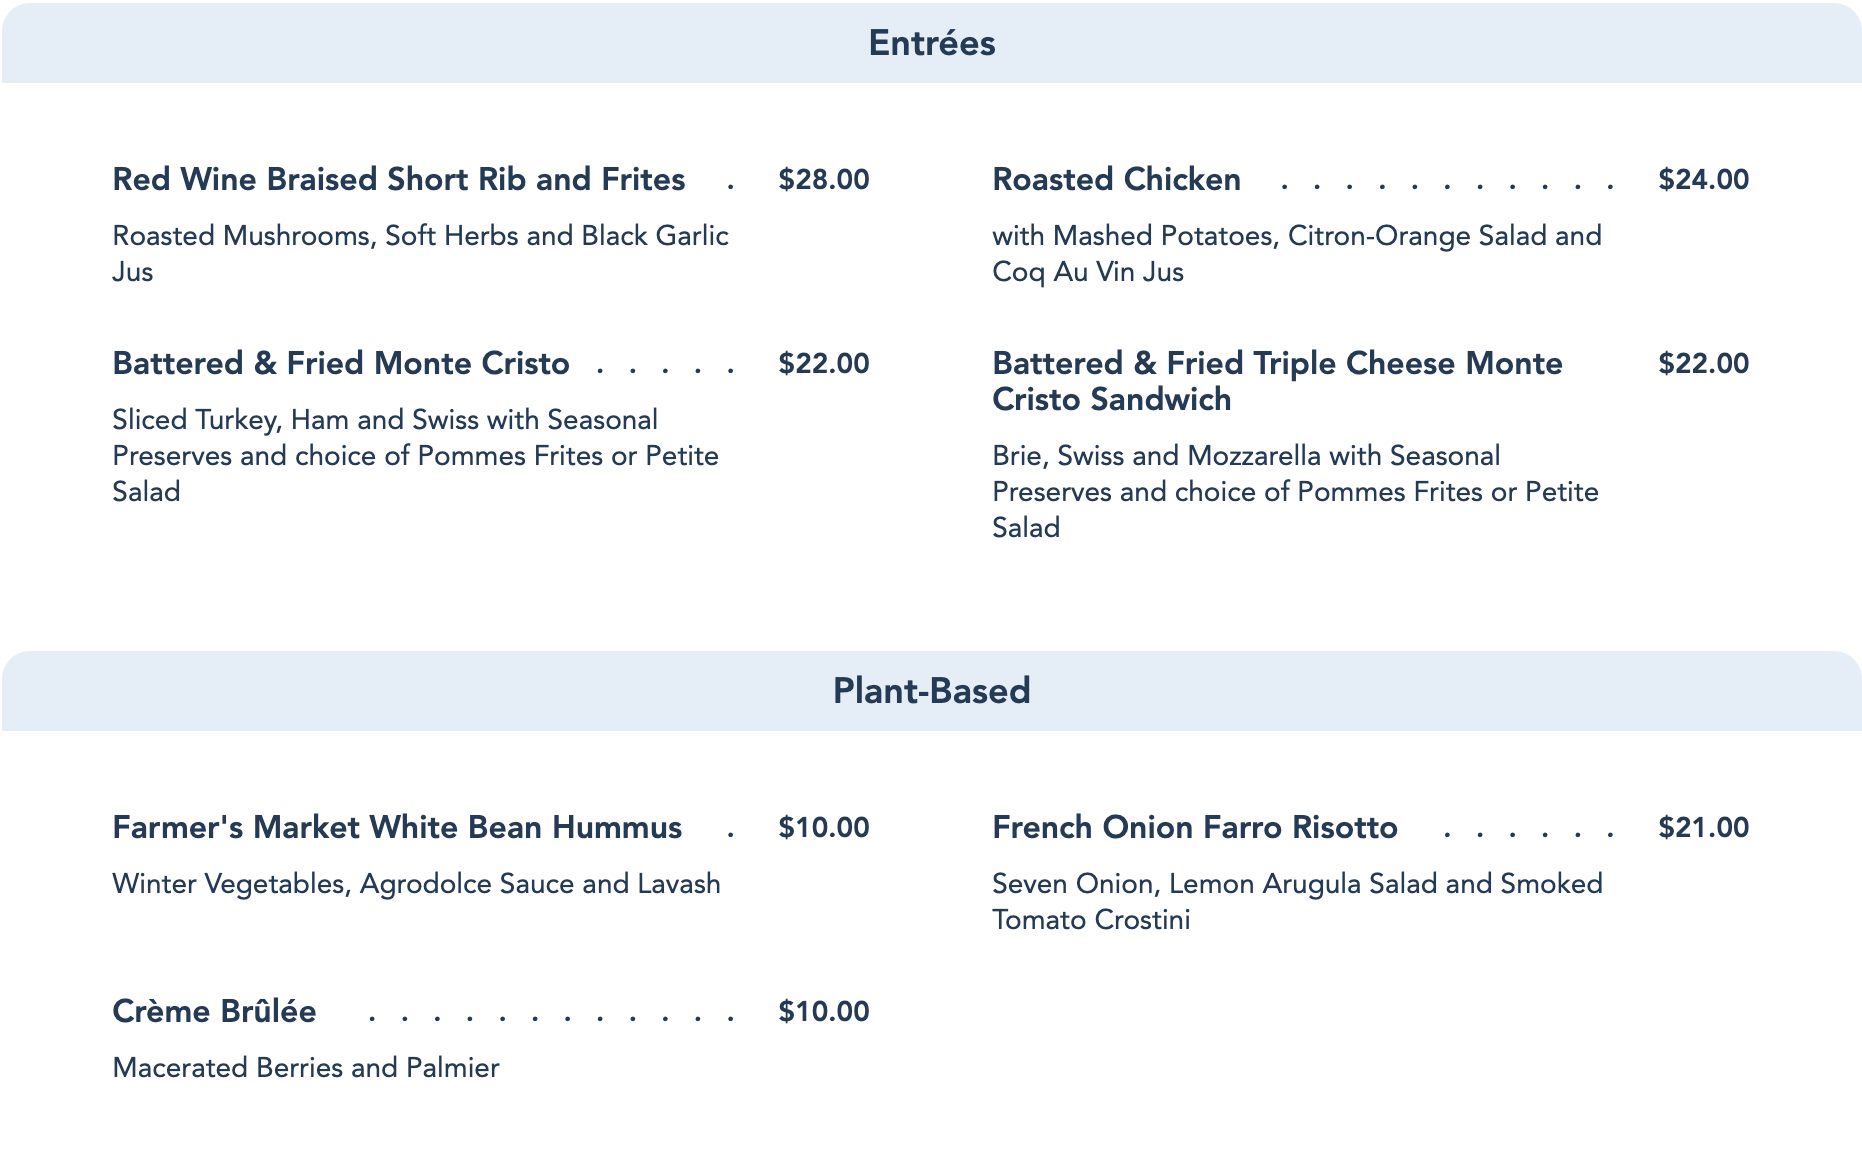Click the Triple Cheese Monte Cristo $22.00 price

(x=1703, y=364)
